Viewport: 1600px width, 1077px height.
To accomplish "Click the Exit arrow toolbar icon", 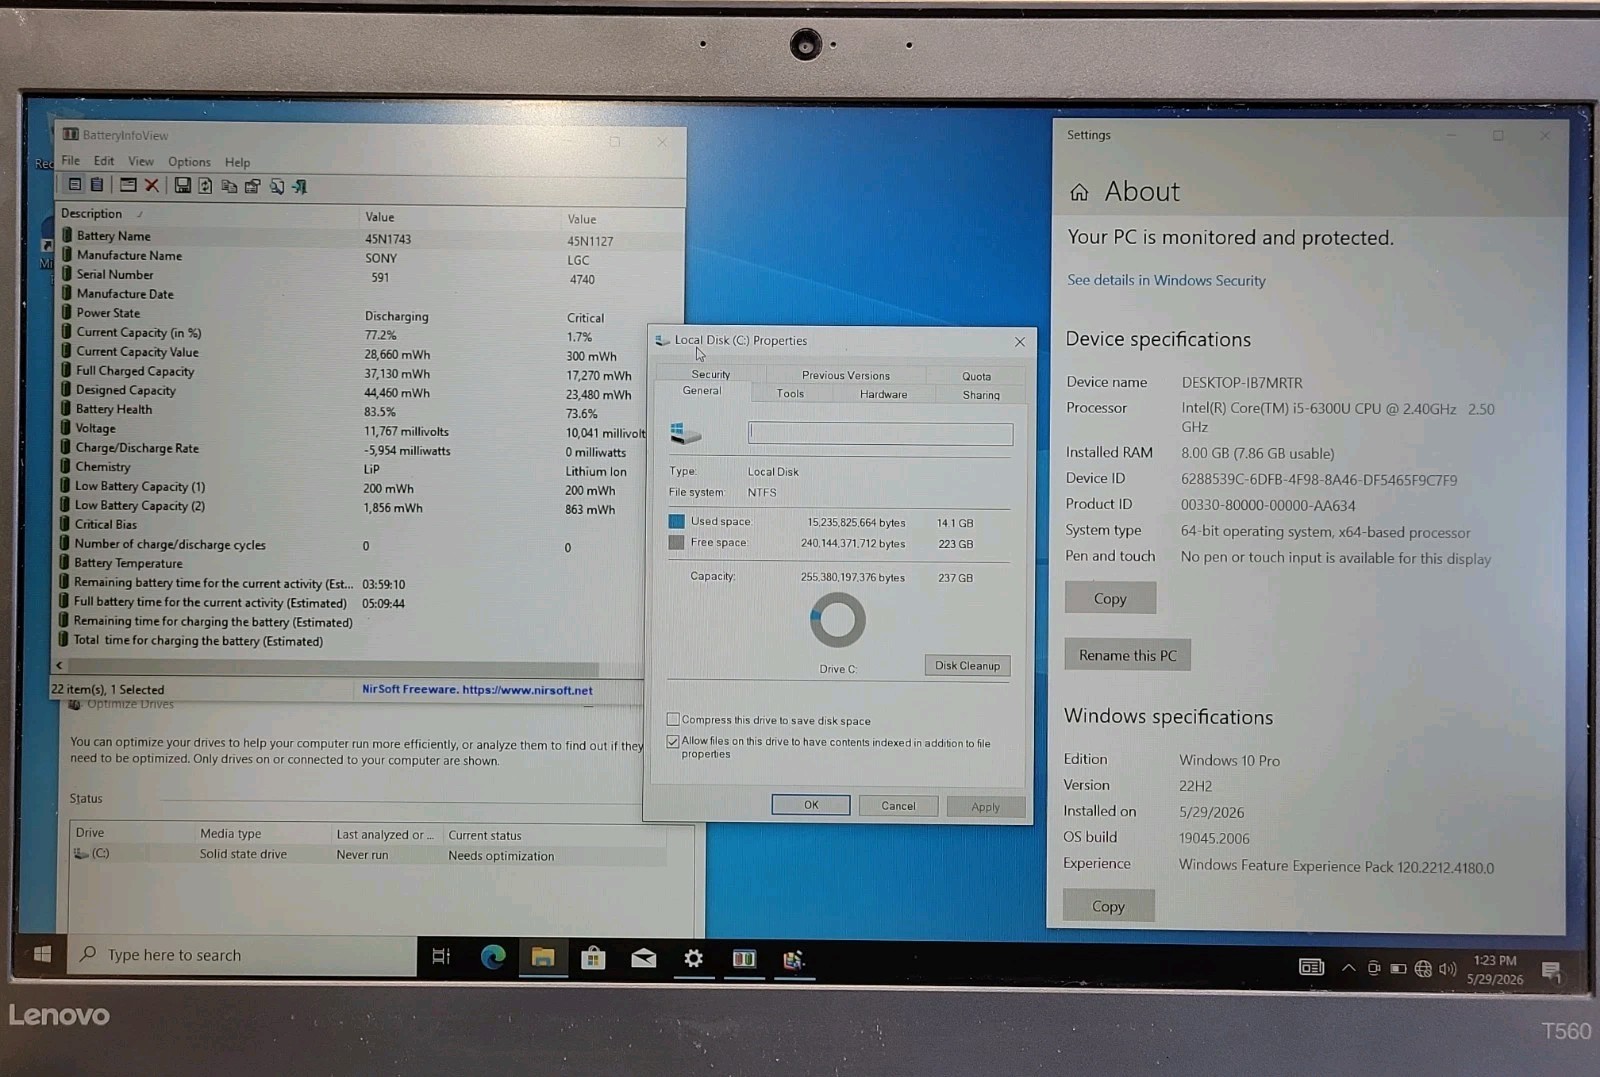I will (299, 186).
